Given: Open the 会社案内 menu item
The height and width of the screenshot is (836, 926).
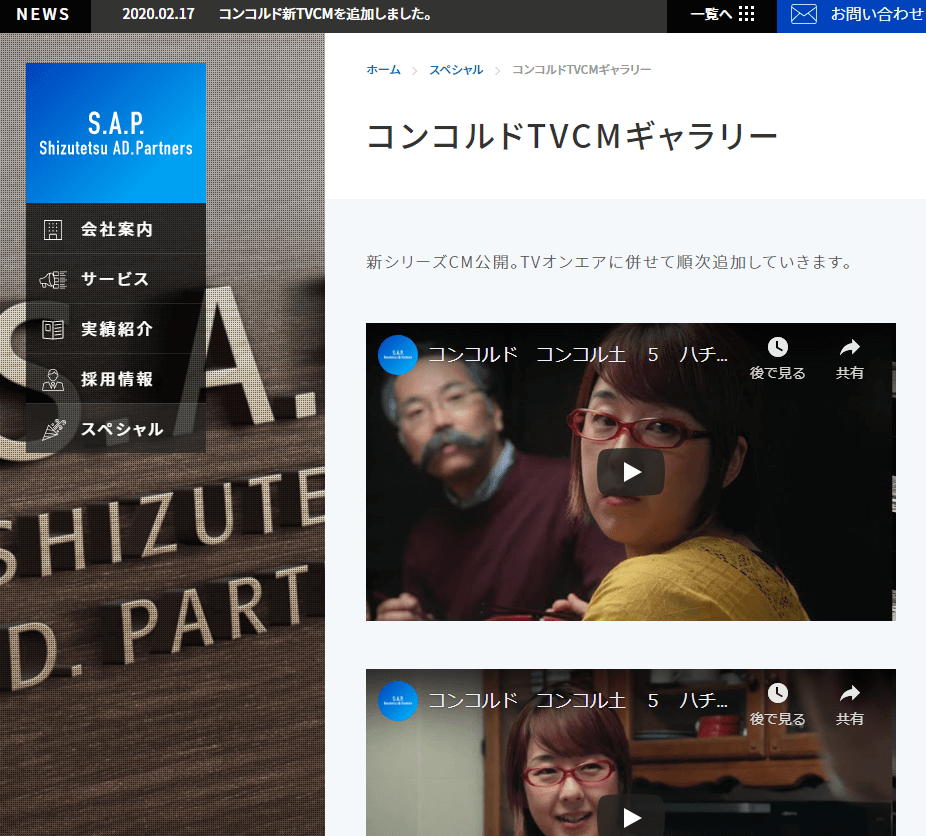Looking at the screenshot, I should [x=116, y=229].
